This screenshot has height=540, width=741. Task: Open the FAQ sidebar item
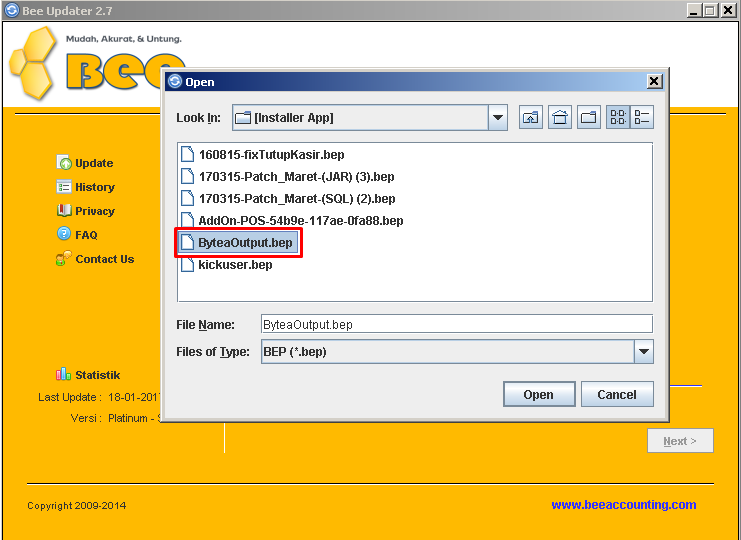click(77, 235)
